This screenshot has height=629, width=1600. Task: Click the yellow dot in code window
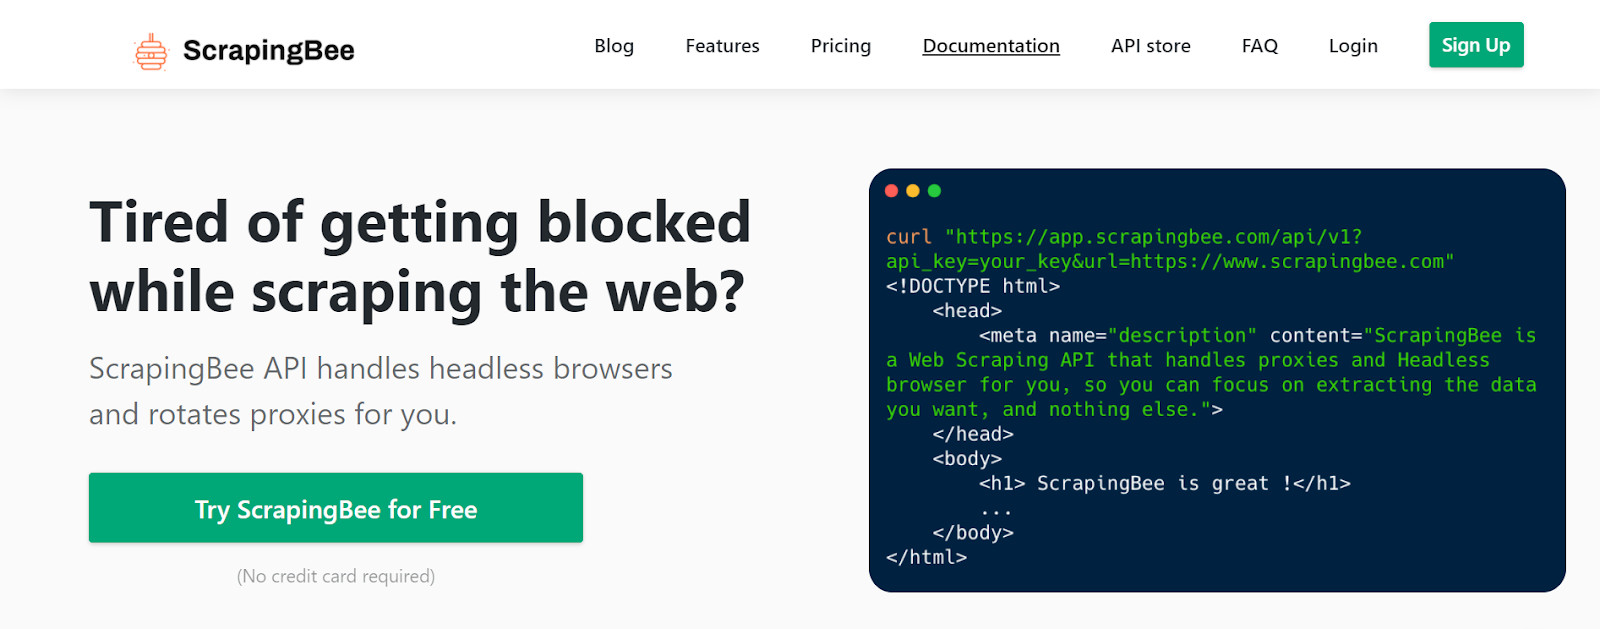913,191
